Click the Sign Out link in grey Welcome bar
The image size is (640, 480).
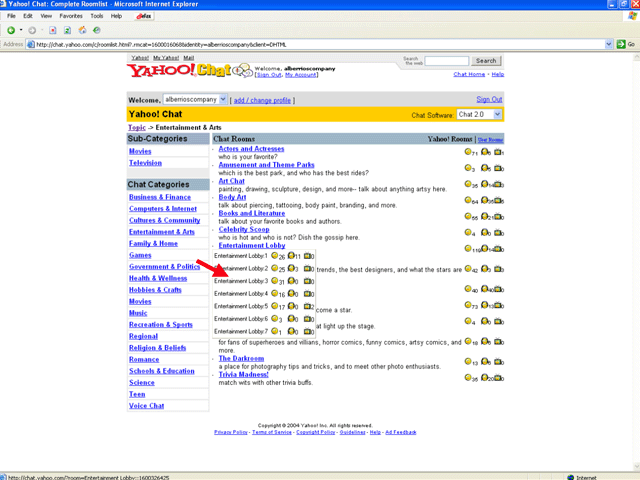(x=489, y=99)
